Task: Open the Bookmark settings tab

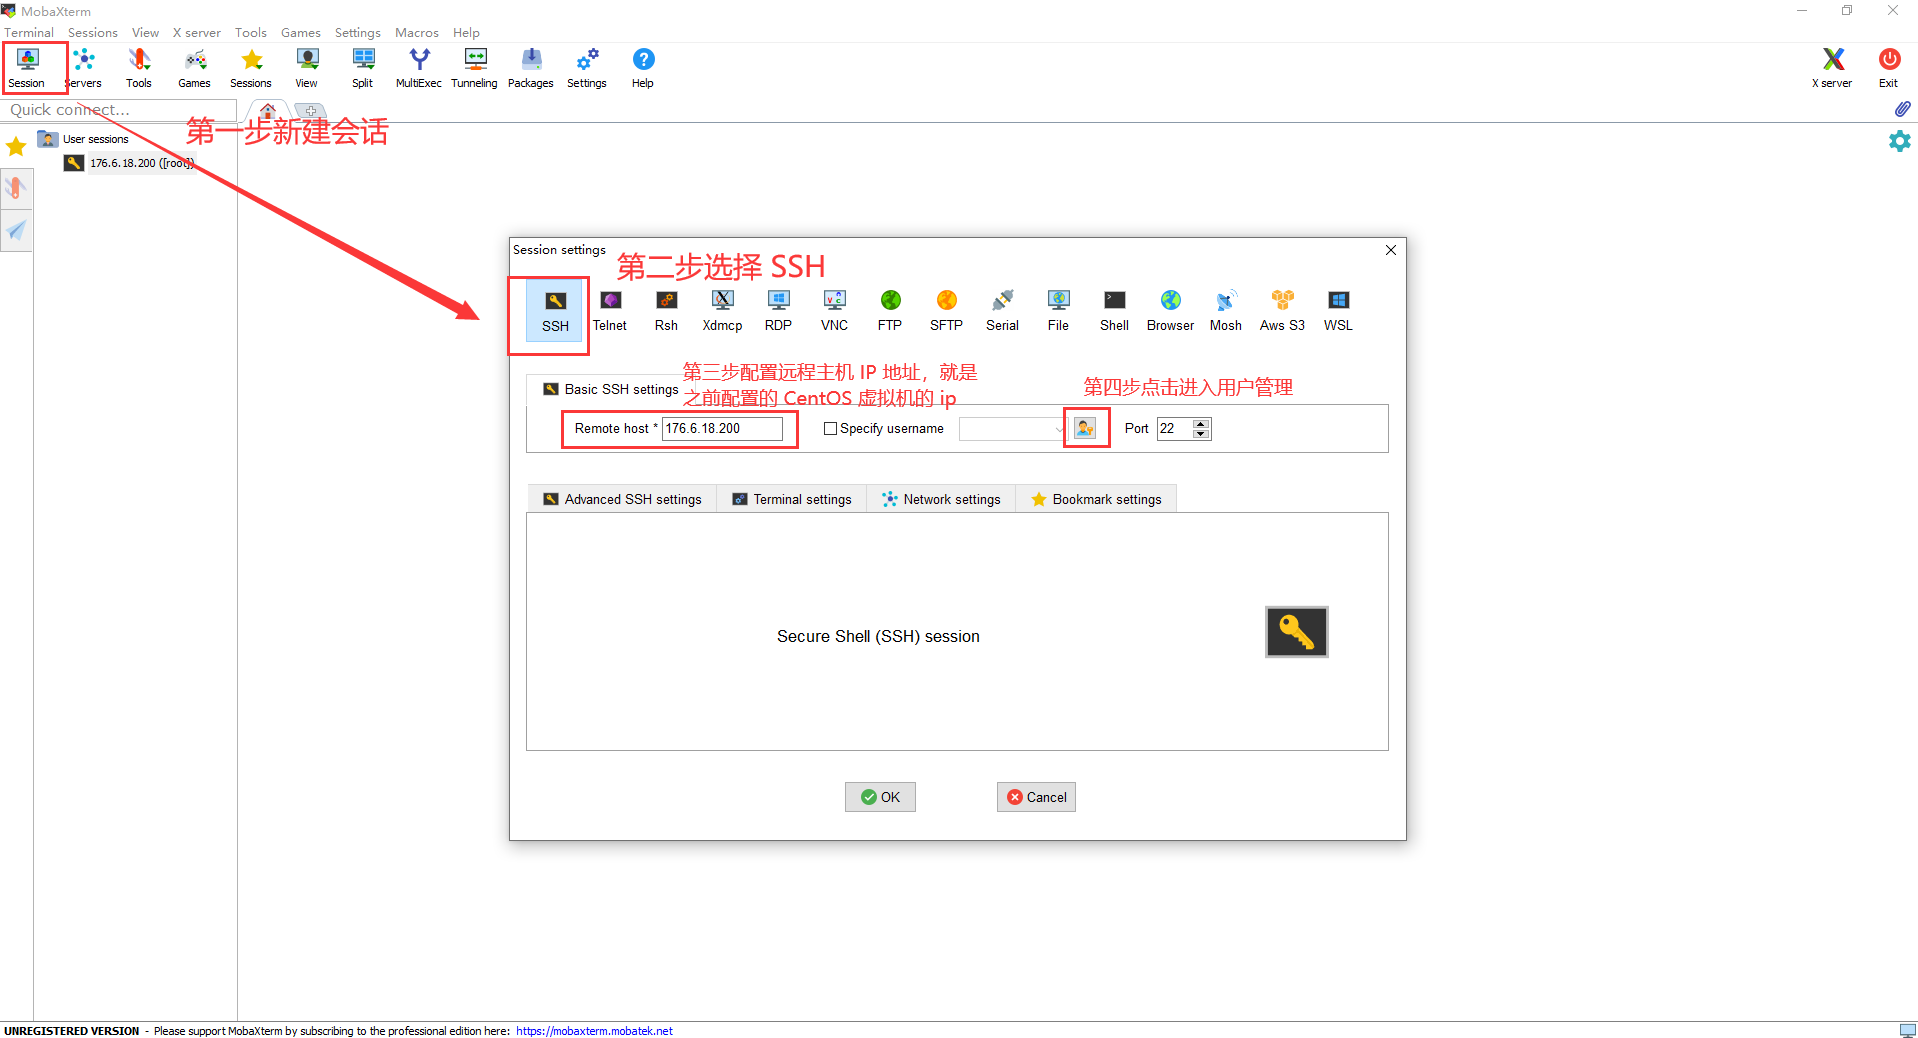Action: [1096, 499]
